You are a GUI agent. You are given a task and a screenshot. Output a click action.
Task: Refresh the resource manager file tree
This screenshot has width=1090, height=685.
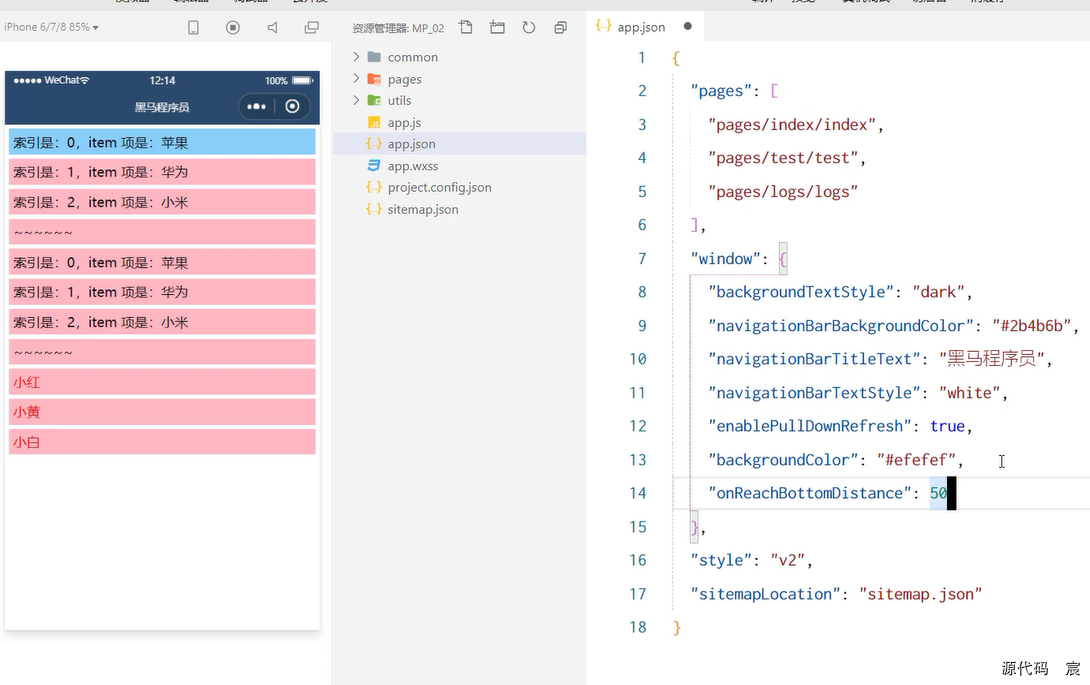click(x=529, y=27)
